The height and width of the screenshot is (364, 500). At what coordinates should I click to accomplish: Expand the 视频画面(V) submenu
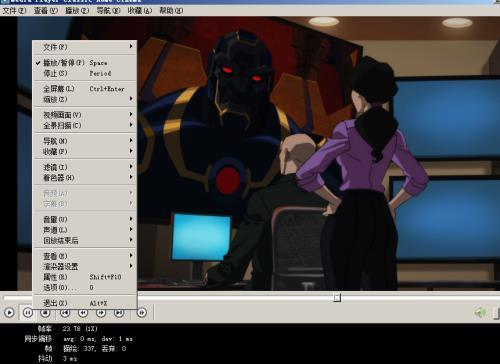point(85,115)
